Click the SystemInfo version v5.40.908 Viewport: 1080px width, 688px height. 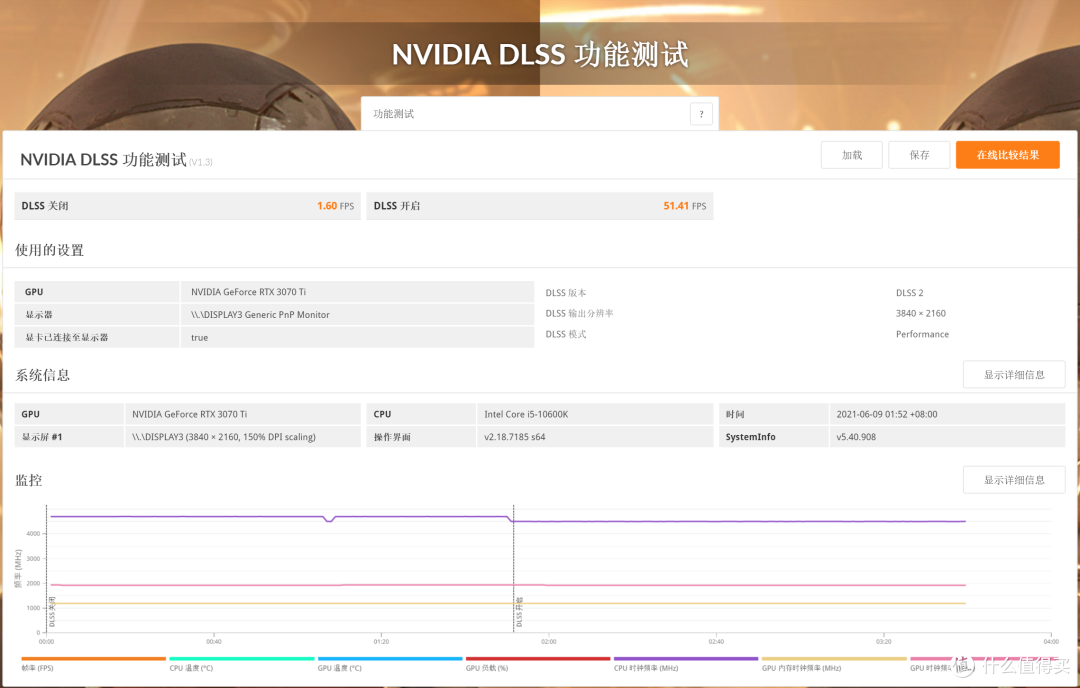(856, 437)
